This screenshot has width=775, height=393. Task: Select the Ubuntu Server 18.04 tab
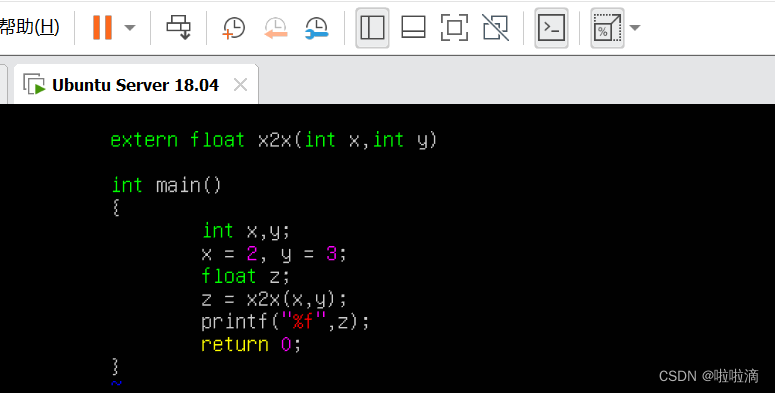pyautogui.click(x=135, y=85)
